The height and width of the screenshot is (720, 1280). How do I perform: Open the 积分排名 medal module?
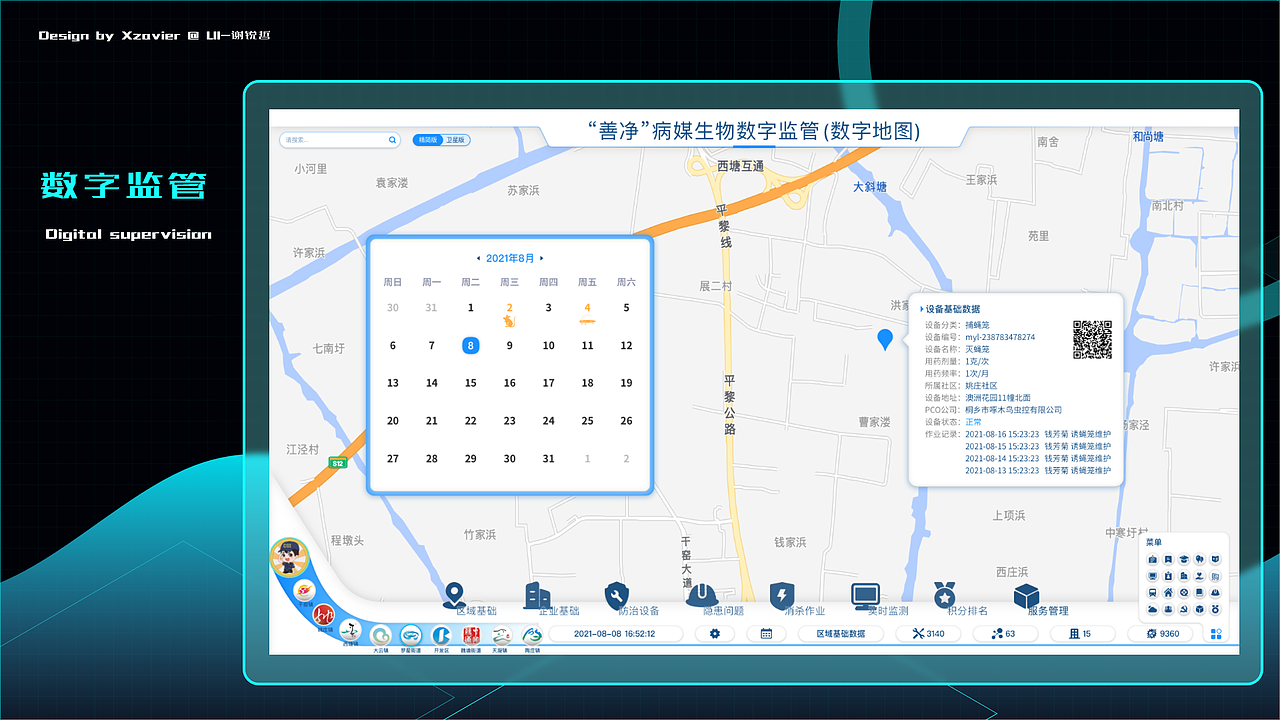click(945, 596)
